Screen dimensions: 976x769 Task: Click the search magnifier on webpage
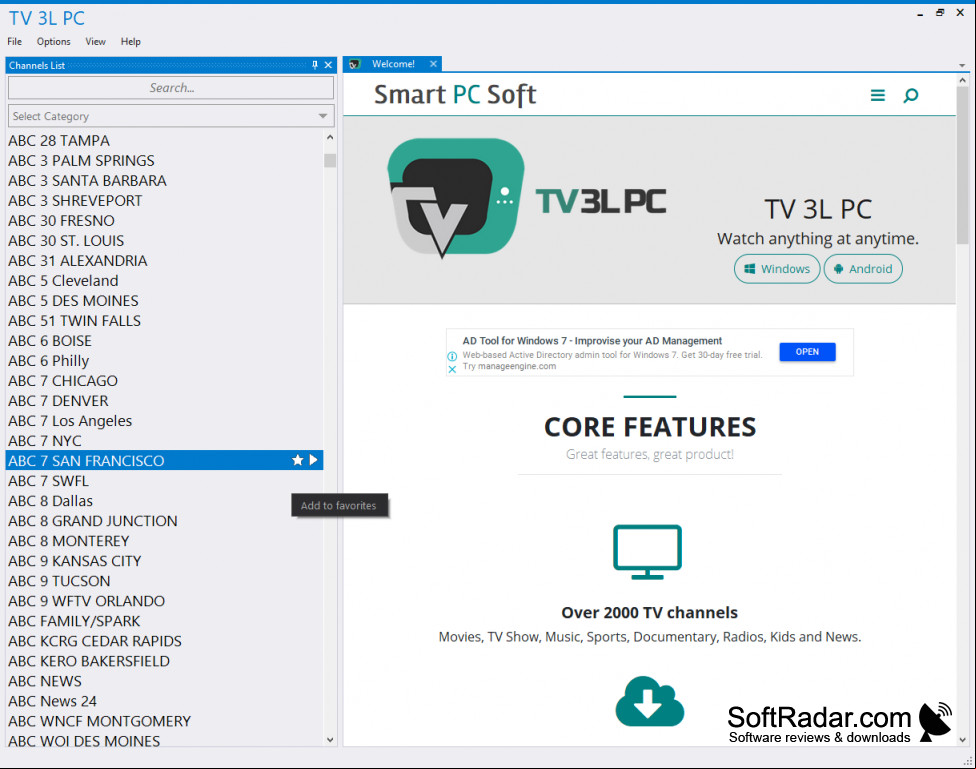[911, 95]
